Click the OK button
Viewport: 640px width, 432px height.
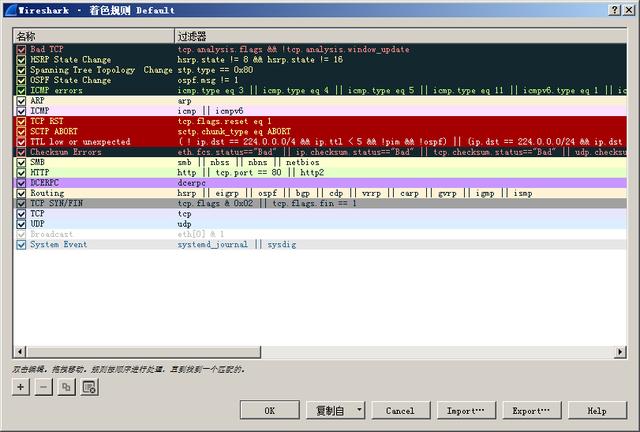click(270, 410)
